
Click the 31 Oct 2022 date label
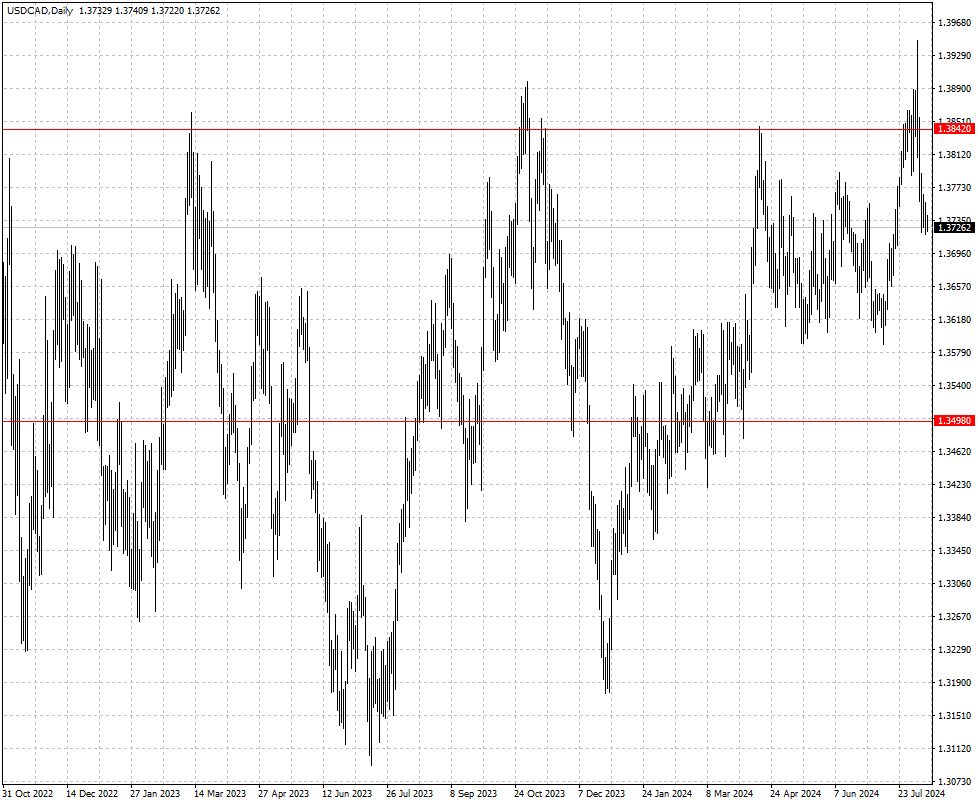tap(28, 794)
